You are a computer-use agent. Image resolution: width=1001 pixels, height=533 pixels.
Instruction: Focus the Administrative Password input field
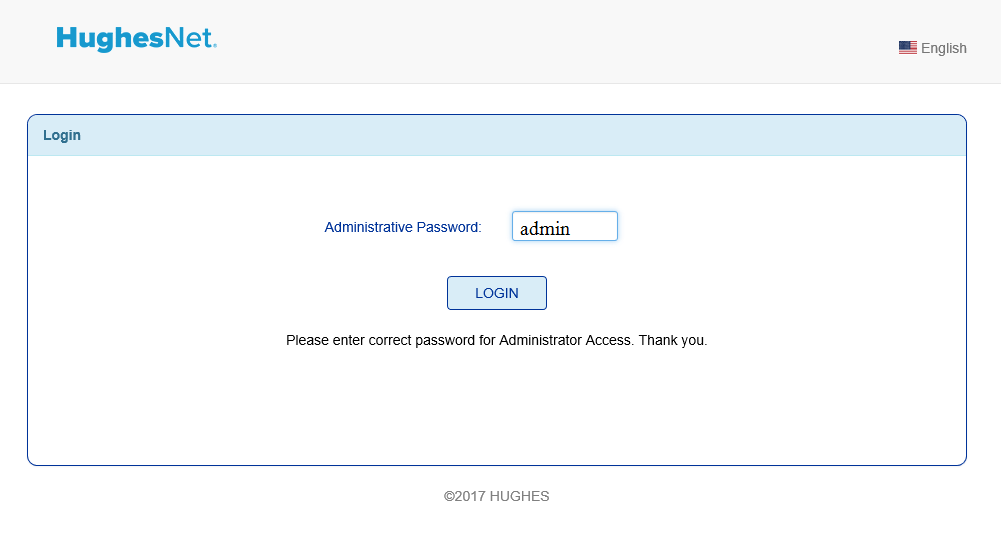pos(565,226)
